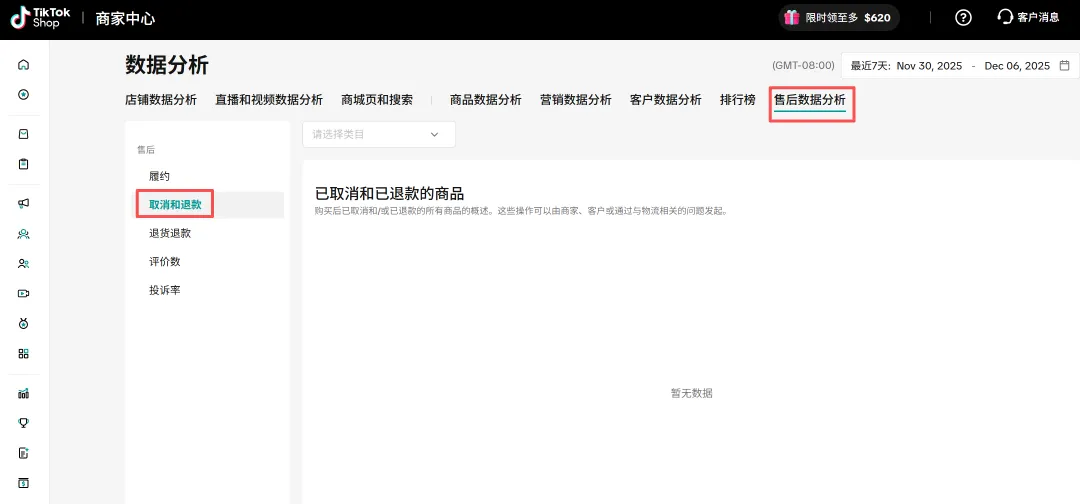Click the home icon in left sidebar
Viewport: 1080px width, 504px height.
tap(24, 65)
